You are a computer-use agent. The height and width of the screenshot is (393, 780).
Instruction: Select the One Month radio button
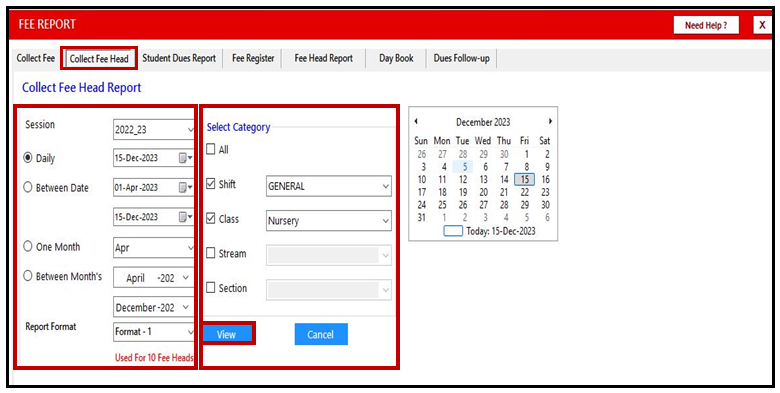(28, 247)
